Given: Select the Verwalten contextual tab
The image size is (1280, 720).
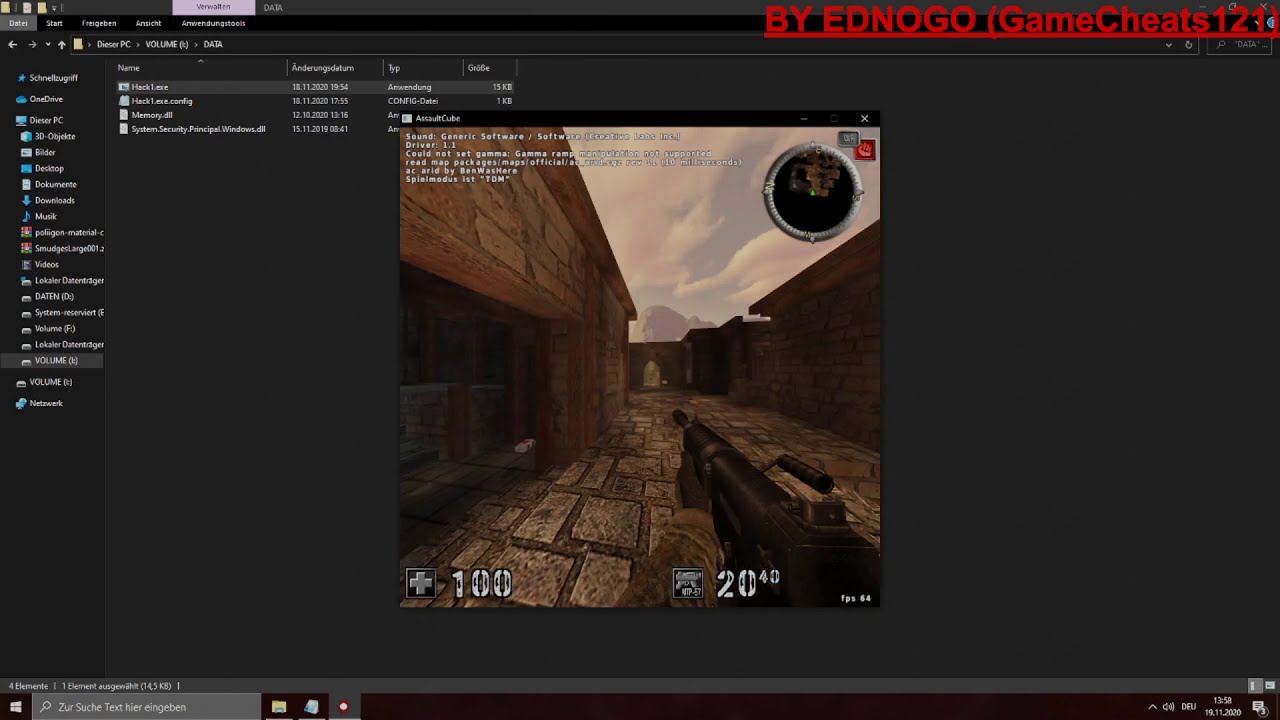Looking at the screenshot, I should 213,7.
